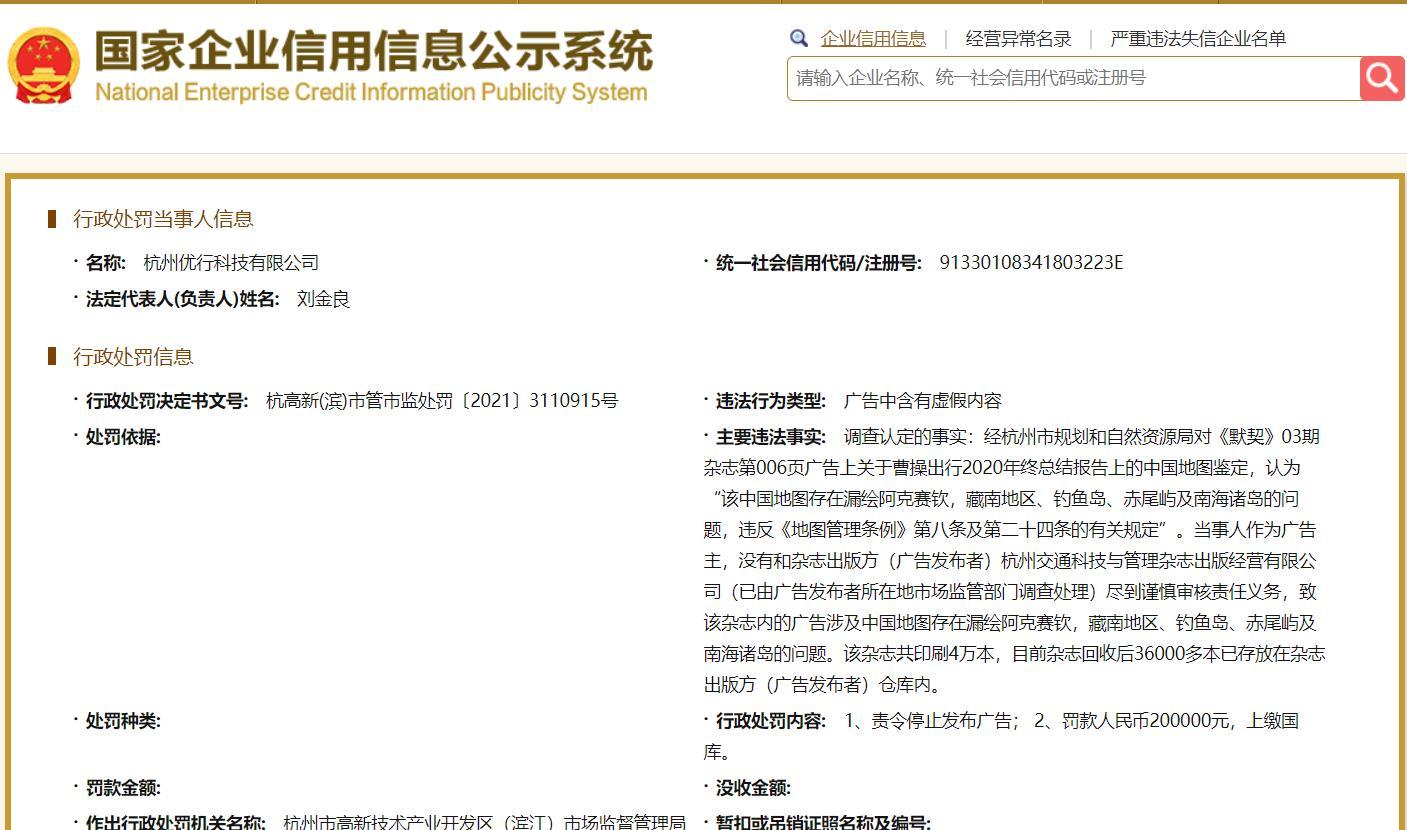1407x830 pixels.
Task: Click the national emblem logo
Action: [43, 65]
